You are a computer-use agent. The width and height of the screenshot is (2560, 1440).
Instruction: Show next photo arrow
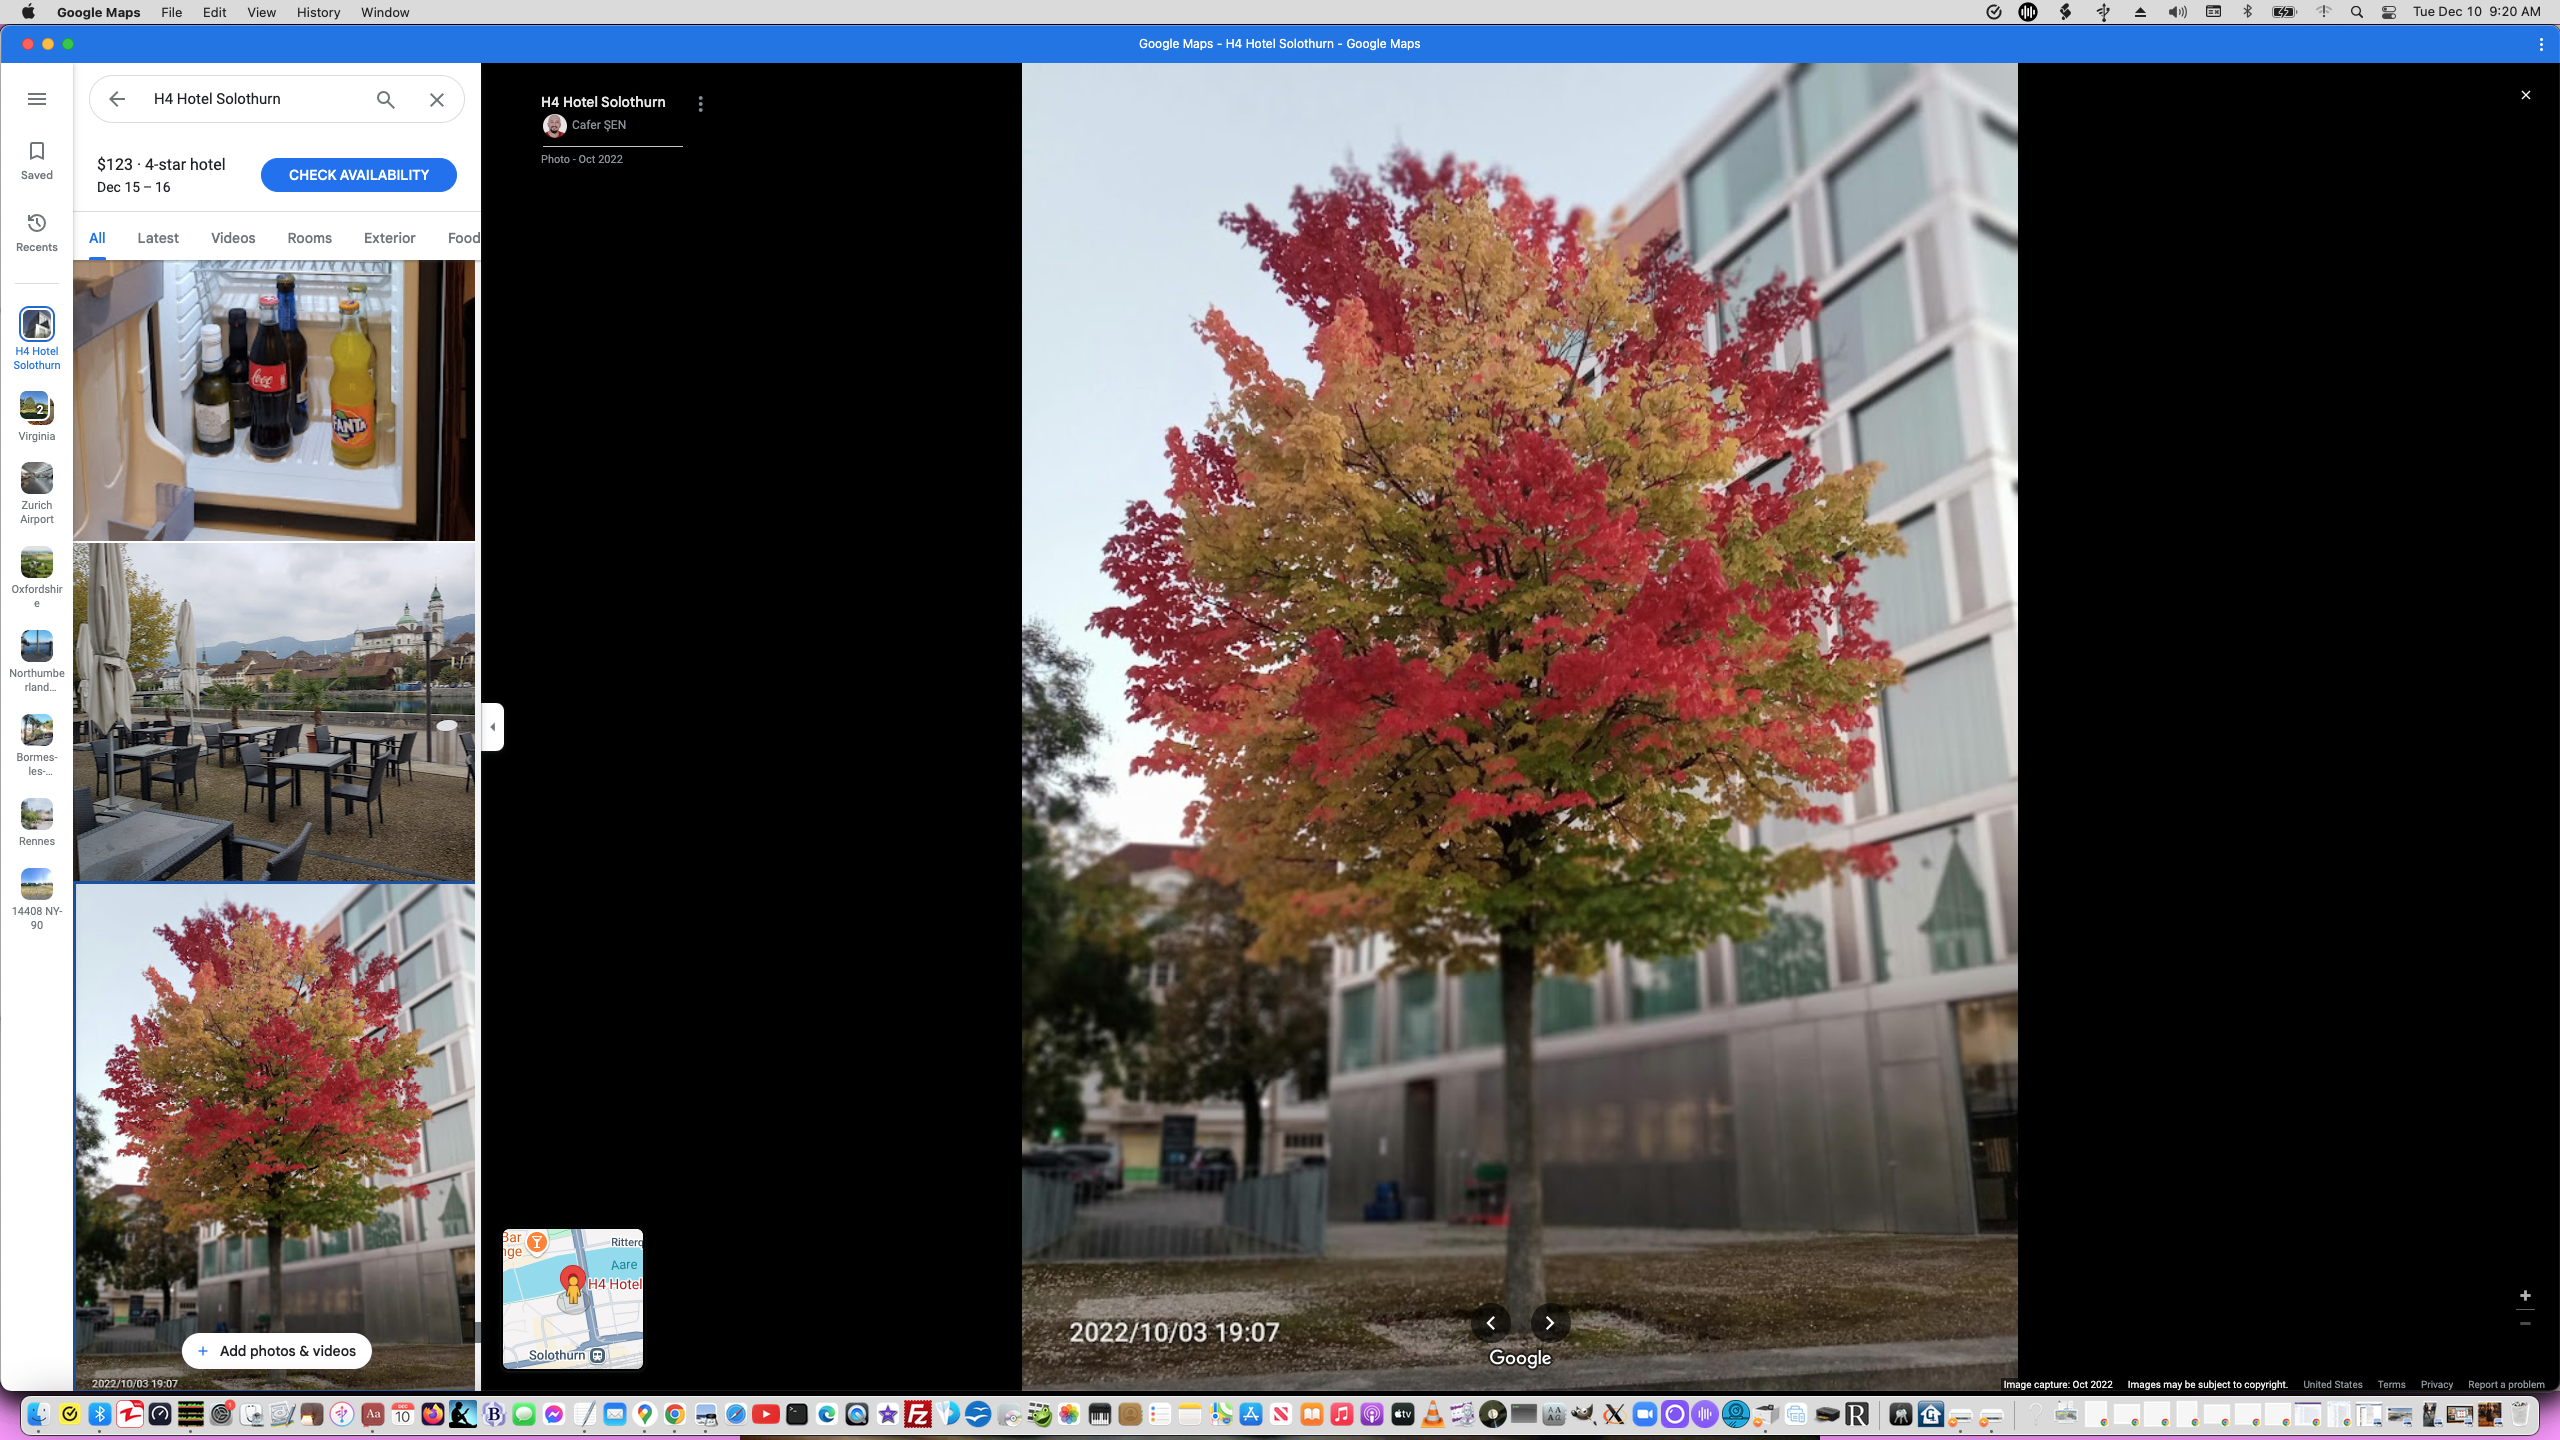point(1550,1323)
